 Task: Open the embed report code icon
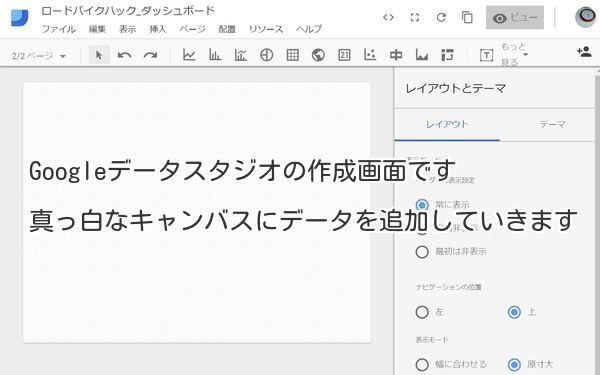pos(388,17)
